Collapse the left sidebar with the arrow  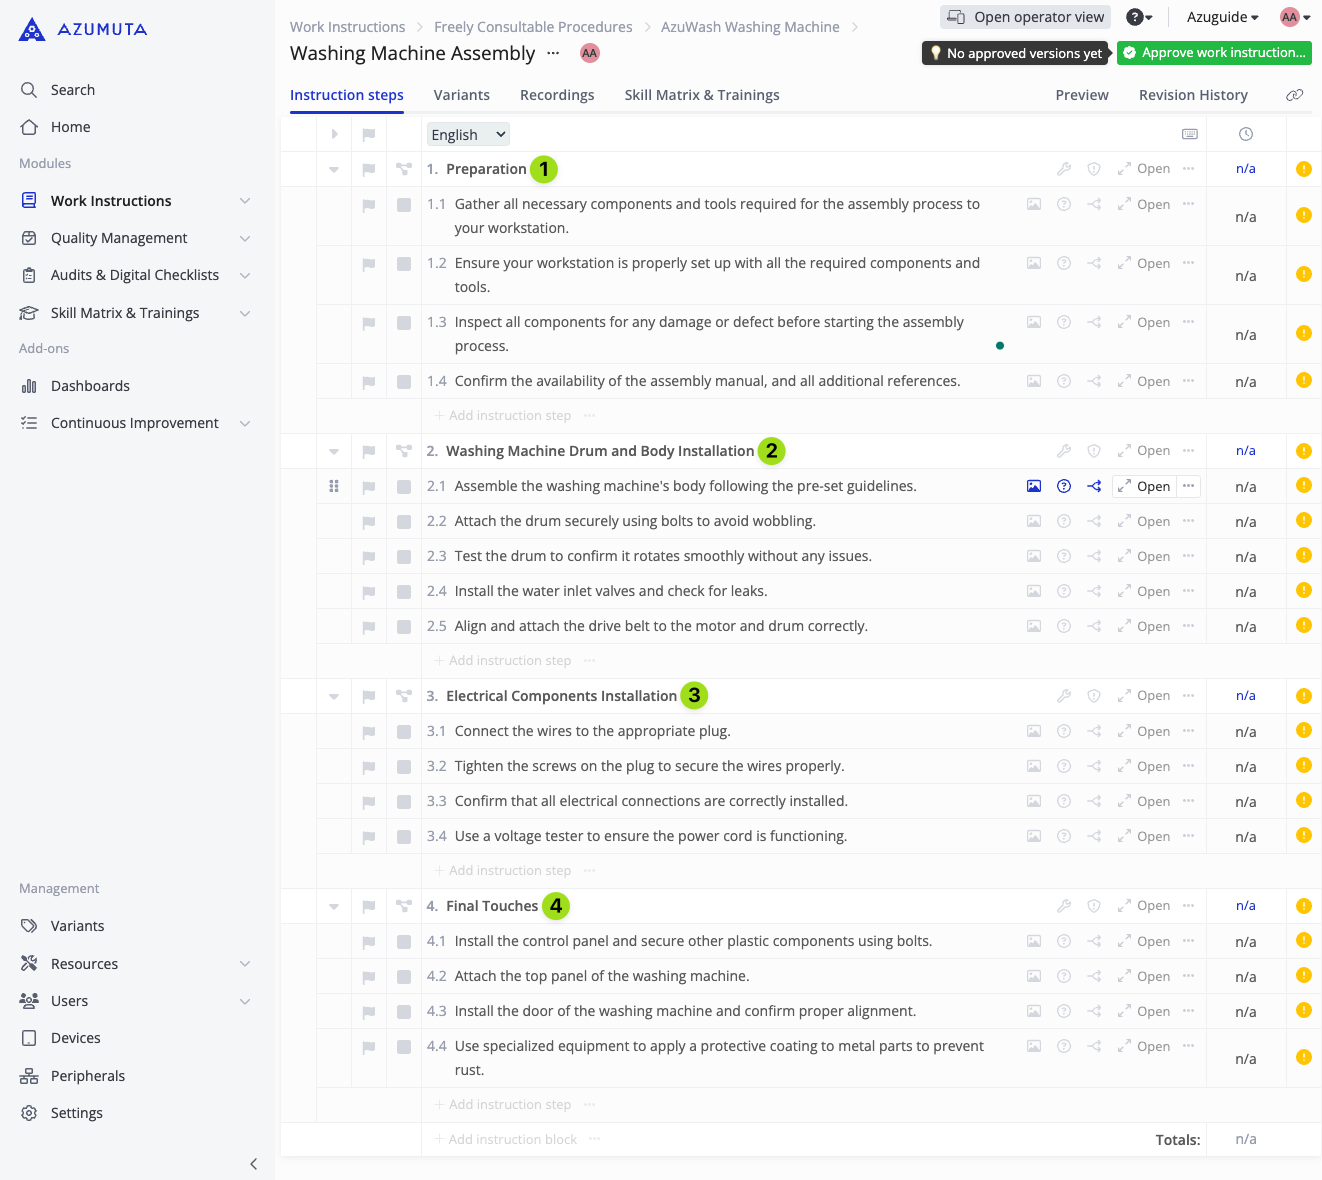(254, 1163)
